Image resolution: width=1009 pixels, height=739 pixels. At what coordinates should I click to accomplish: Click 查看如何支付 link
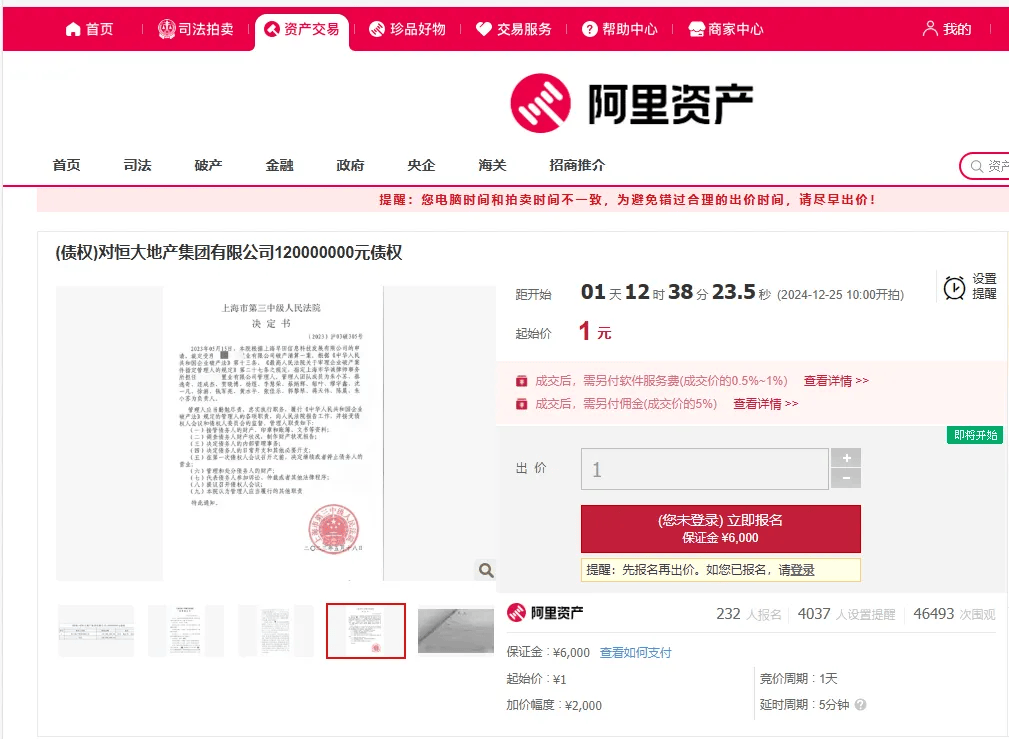635,653
